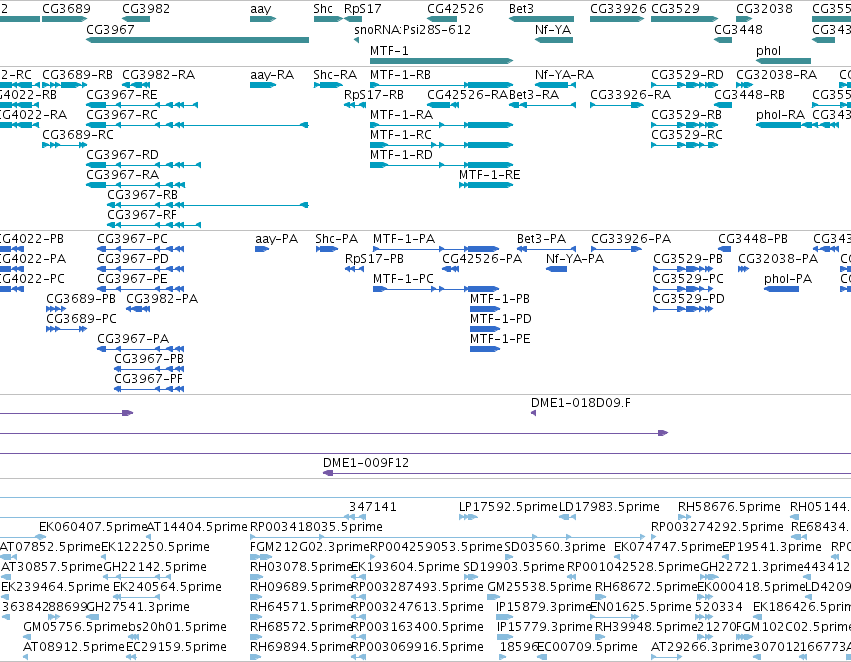Image resolution: width=851 pixels, height=662 pixels.
Task: Open transcript MTF-1-RE
Action: click(486, 185)
